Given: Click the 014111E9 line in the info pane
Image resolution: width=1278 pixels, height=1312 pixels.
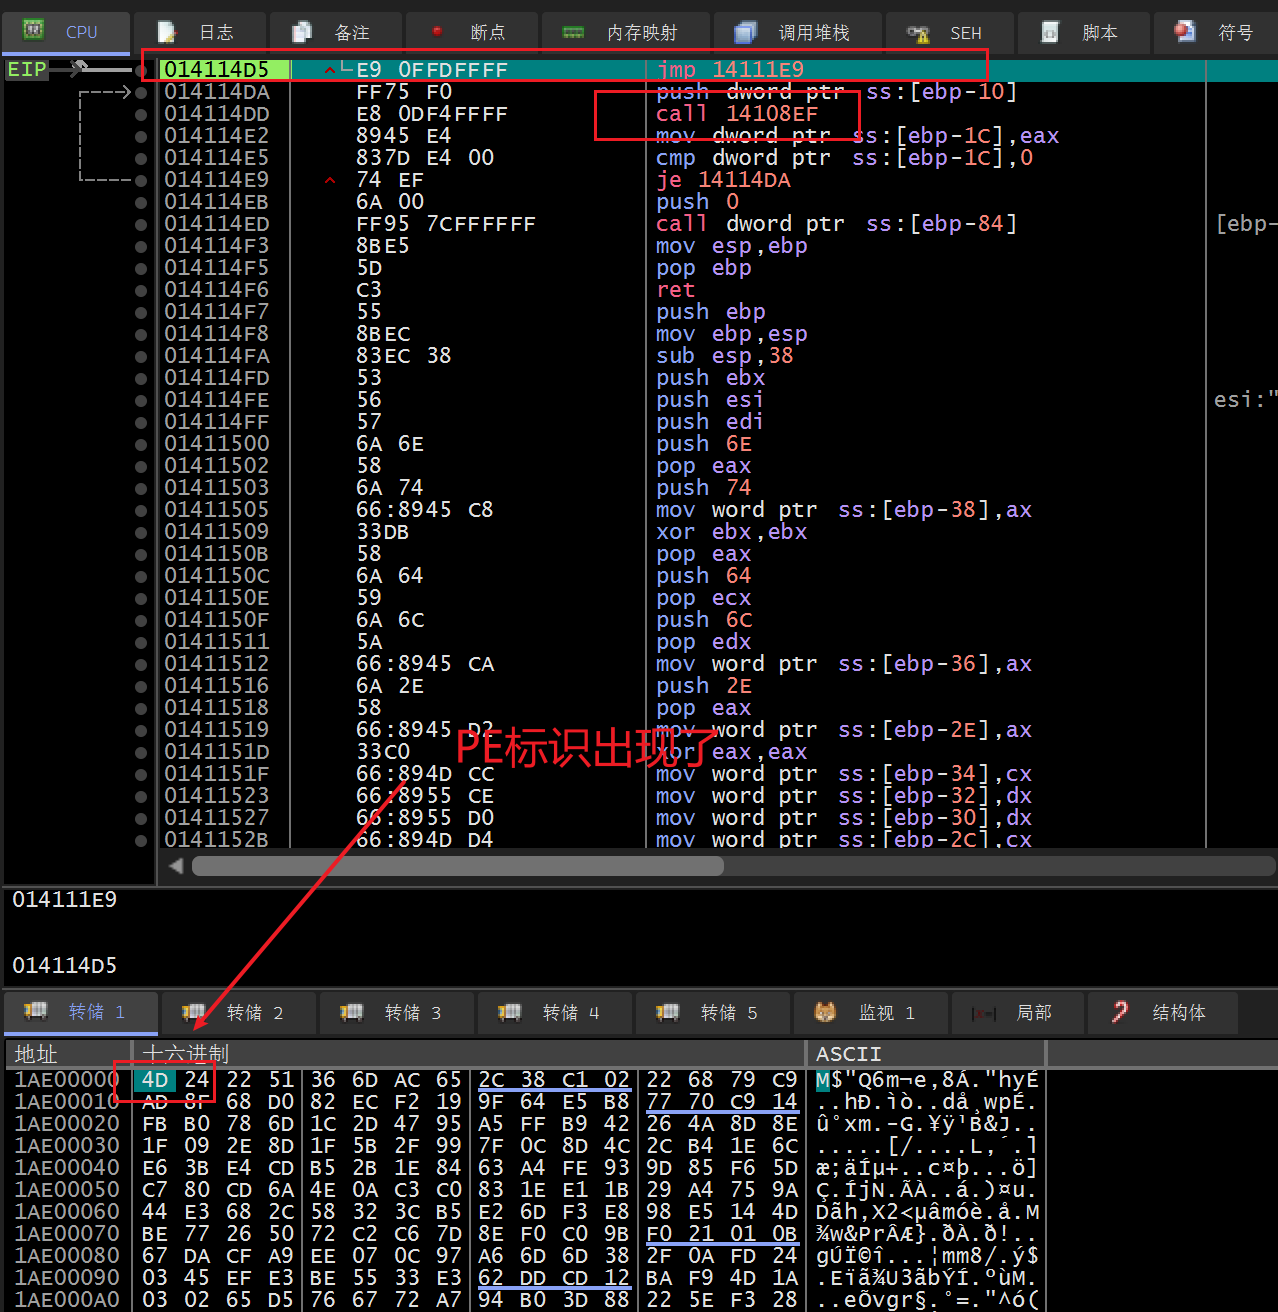Looking at the screenshot, I should tap(65, 899).
